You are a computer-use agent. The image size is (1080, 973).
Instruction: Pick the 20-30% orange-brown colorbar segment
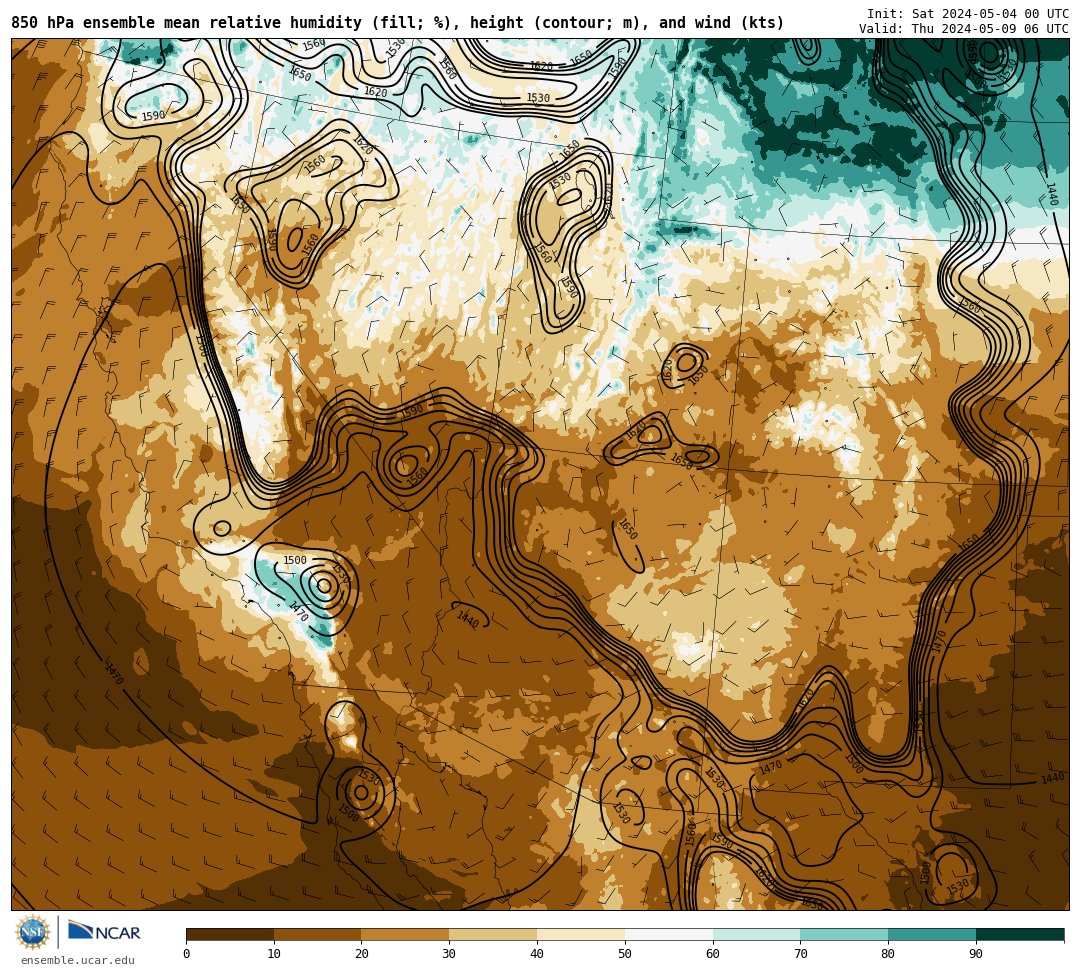(x=406, y=934)
